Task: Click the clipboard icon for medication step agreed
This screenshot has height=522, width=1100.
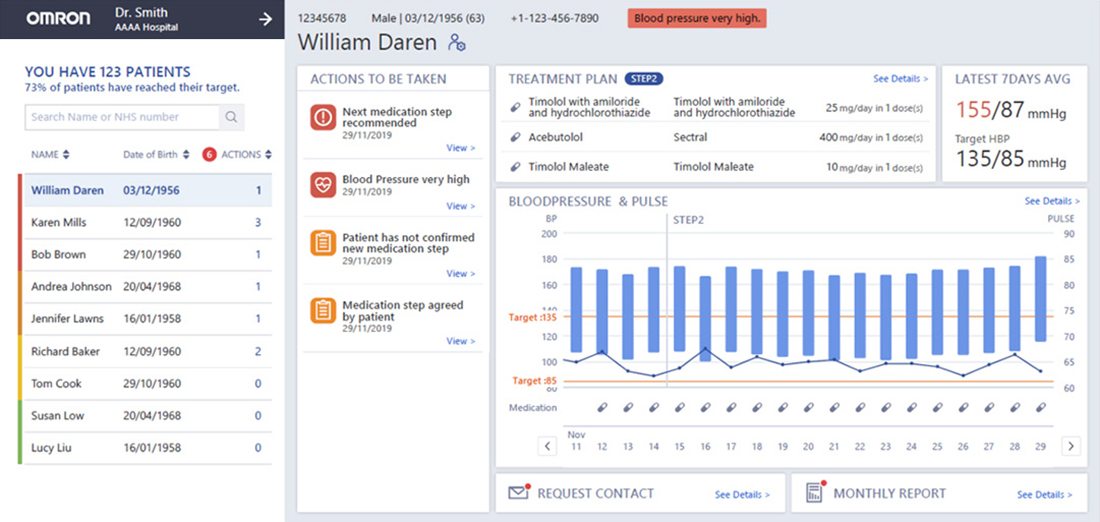Action: [323, 310]
